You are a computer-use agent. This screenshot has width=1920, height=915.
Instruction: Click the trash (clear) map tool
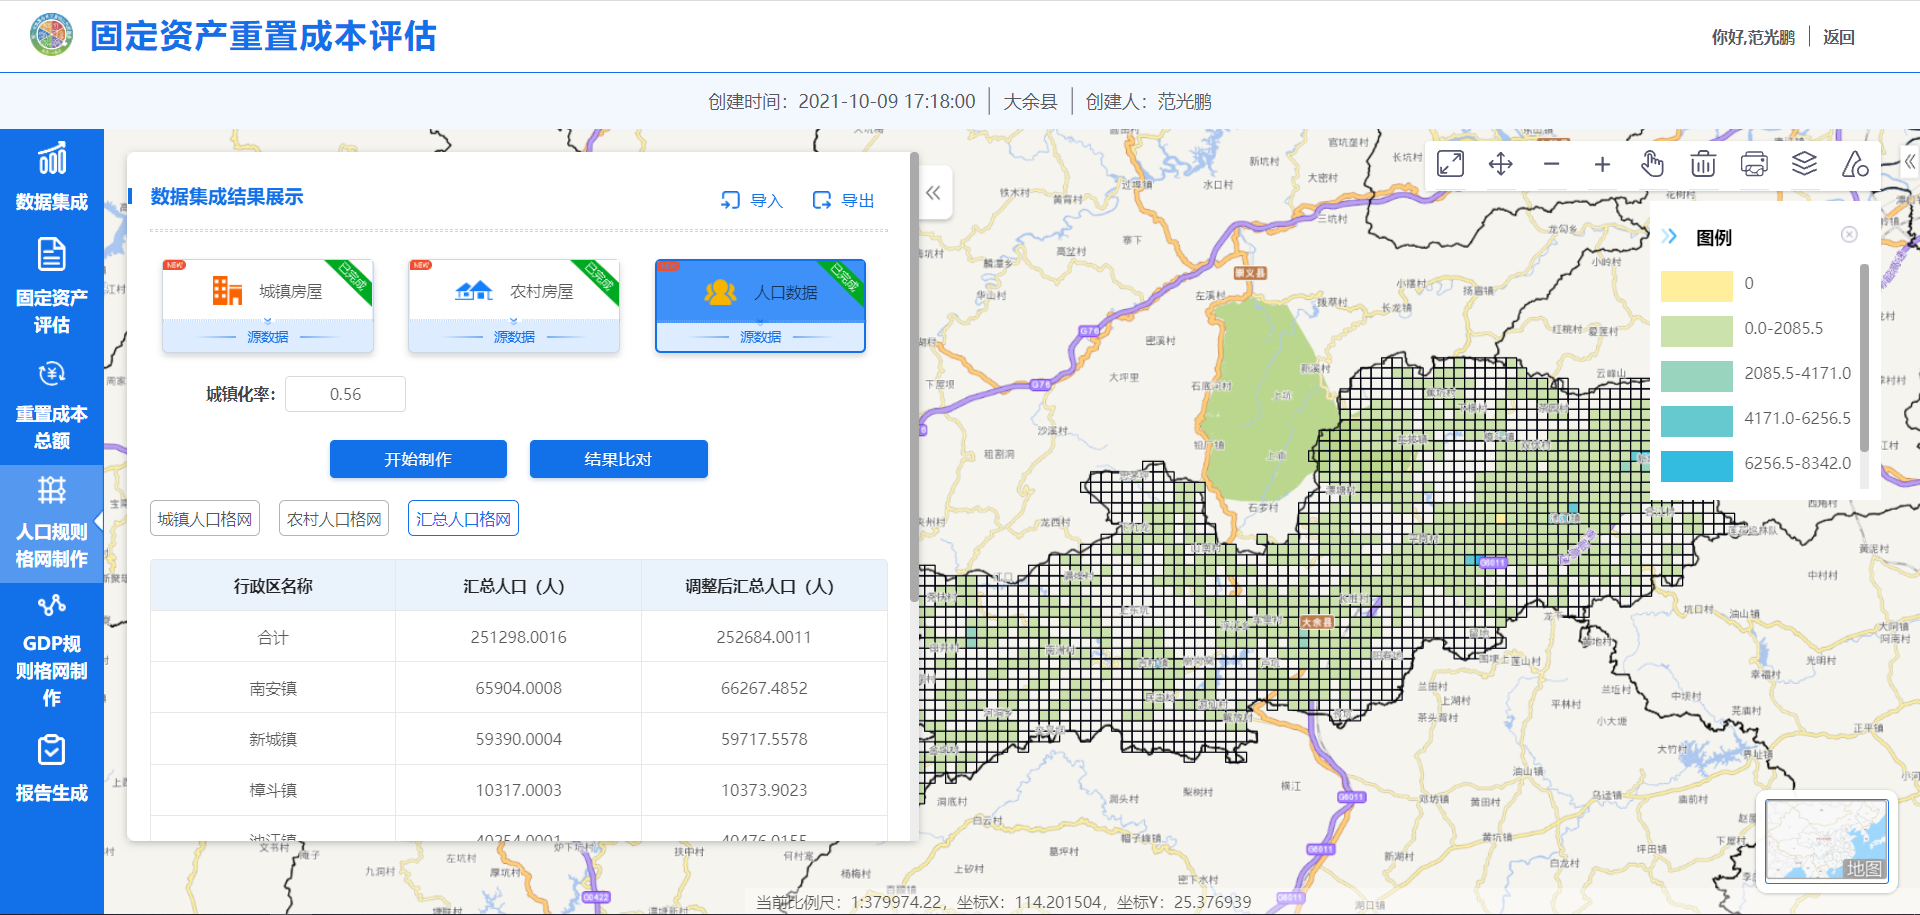(x=1703, y=164)
